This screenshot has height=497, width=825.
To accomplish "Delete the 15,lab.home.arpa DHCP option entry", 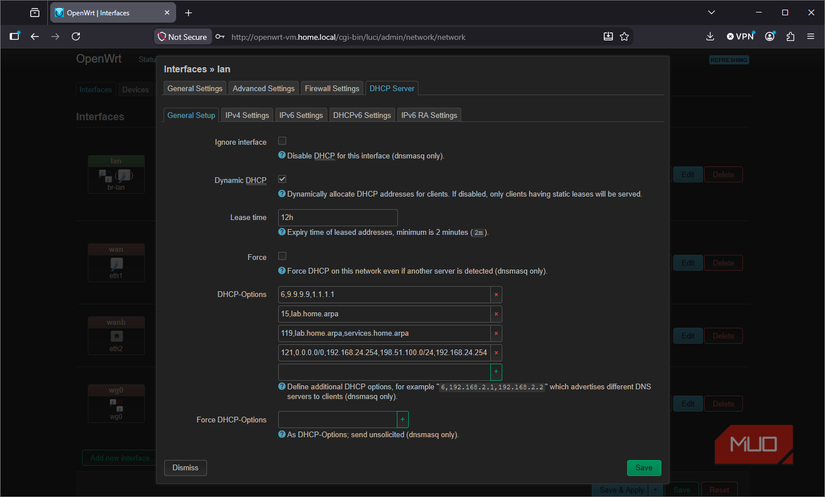I will 496,314.
